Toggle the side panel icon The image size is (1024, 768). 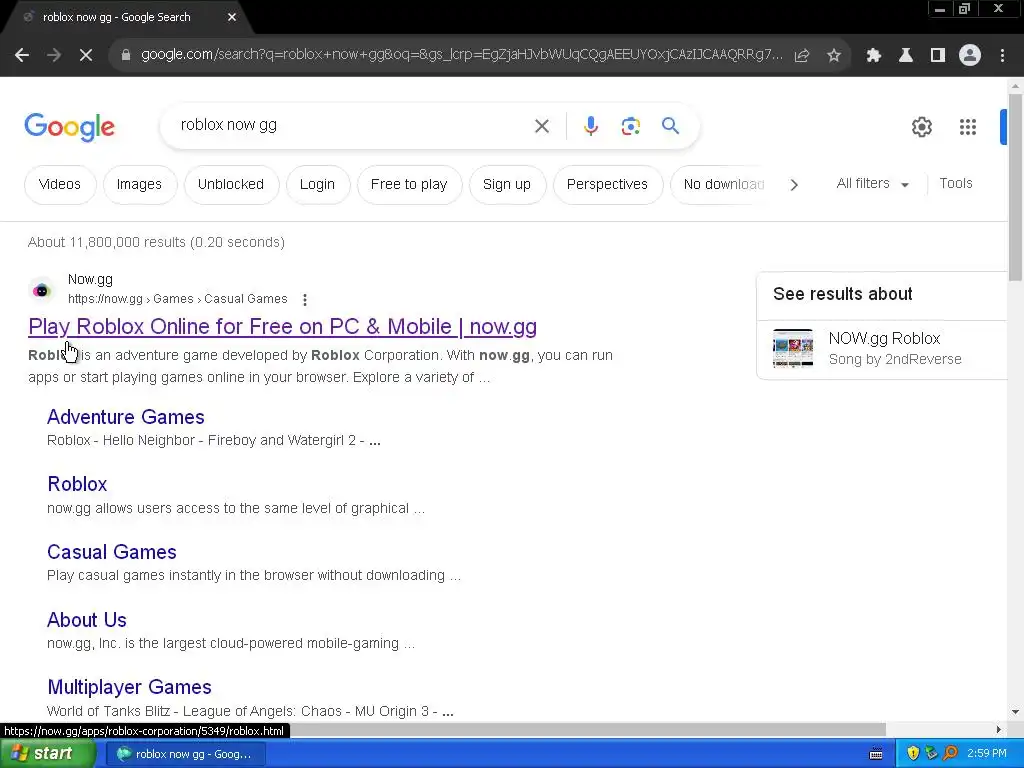coord(938,56)
